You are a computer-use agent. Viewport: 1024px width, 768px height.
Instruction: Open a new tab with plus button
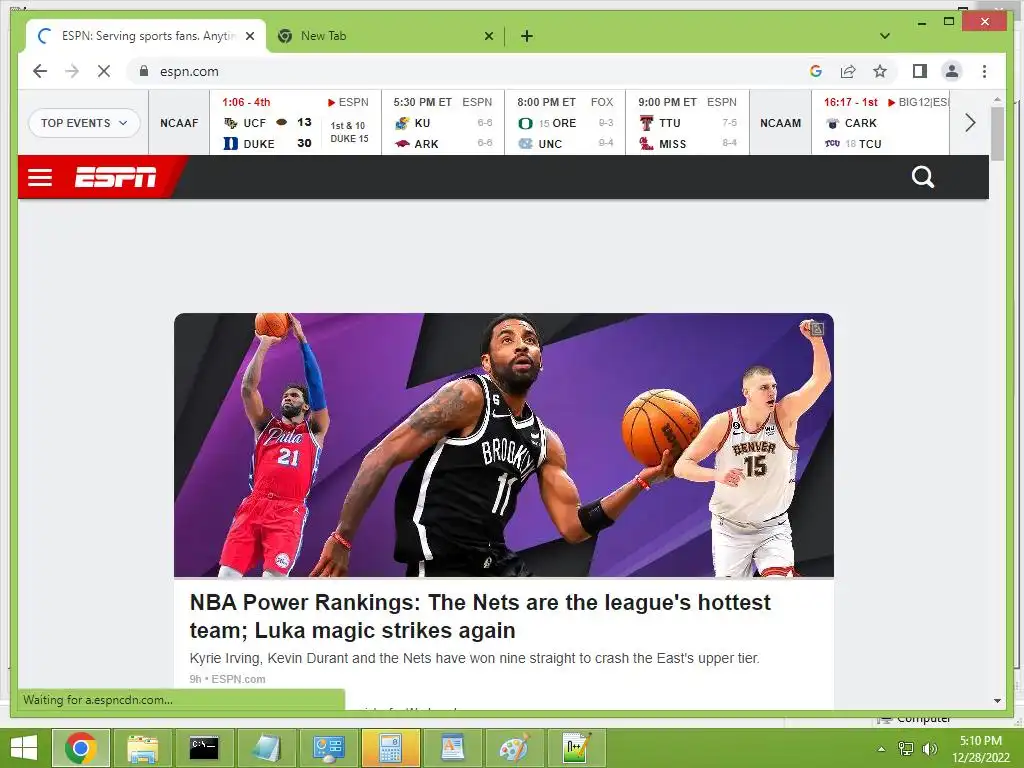click(526, 36)
